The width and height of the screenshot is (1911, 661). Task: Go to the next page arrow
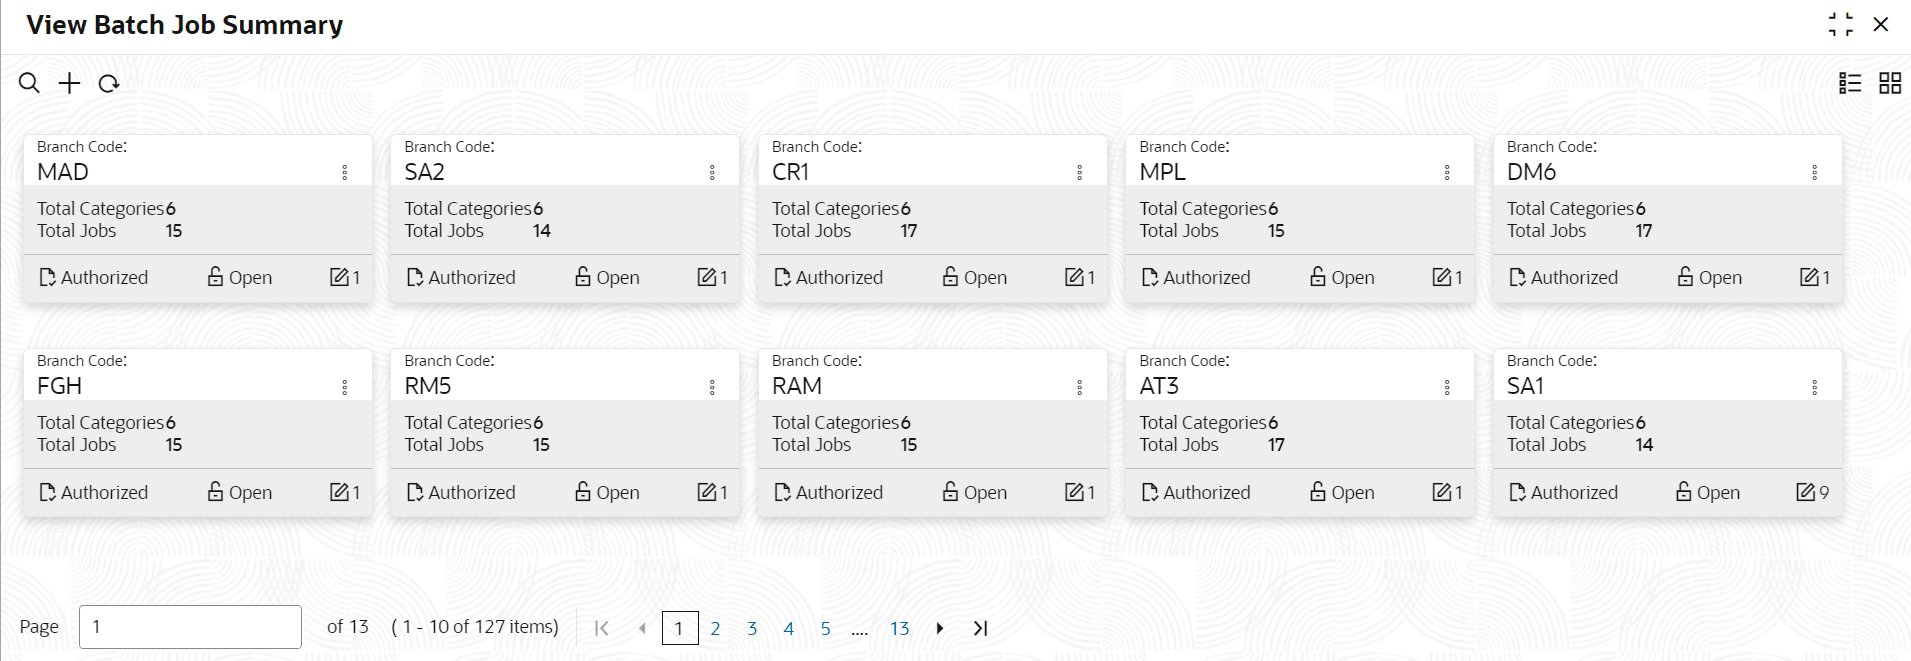coord(940,628)
